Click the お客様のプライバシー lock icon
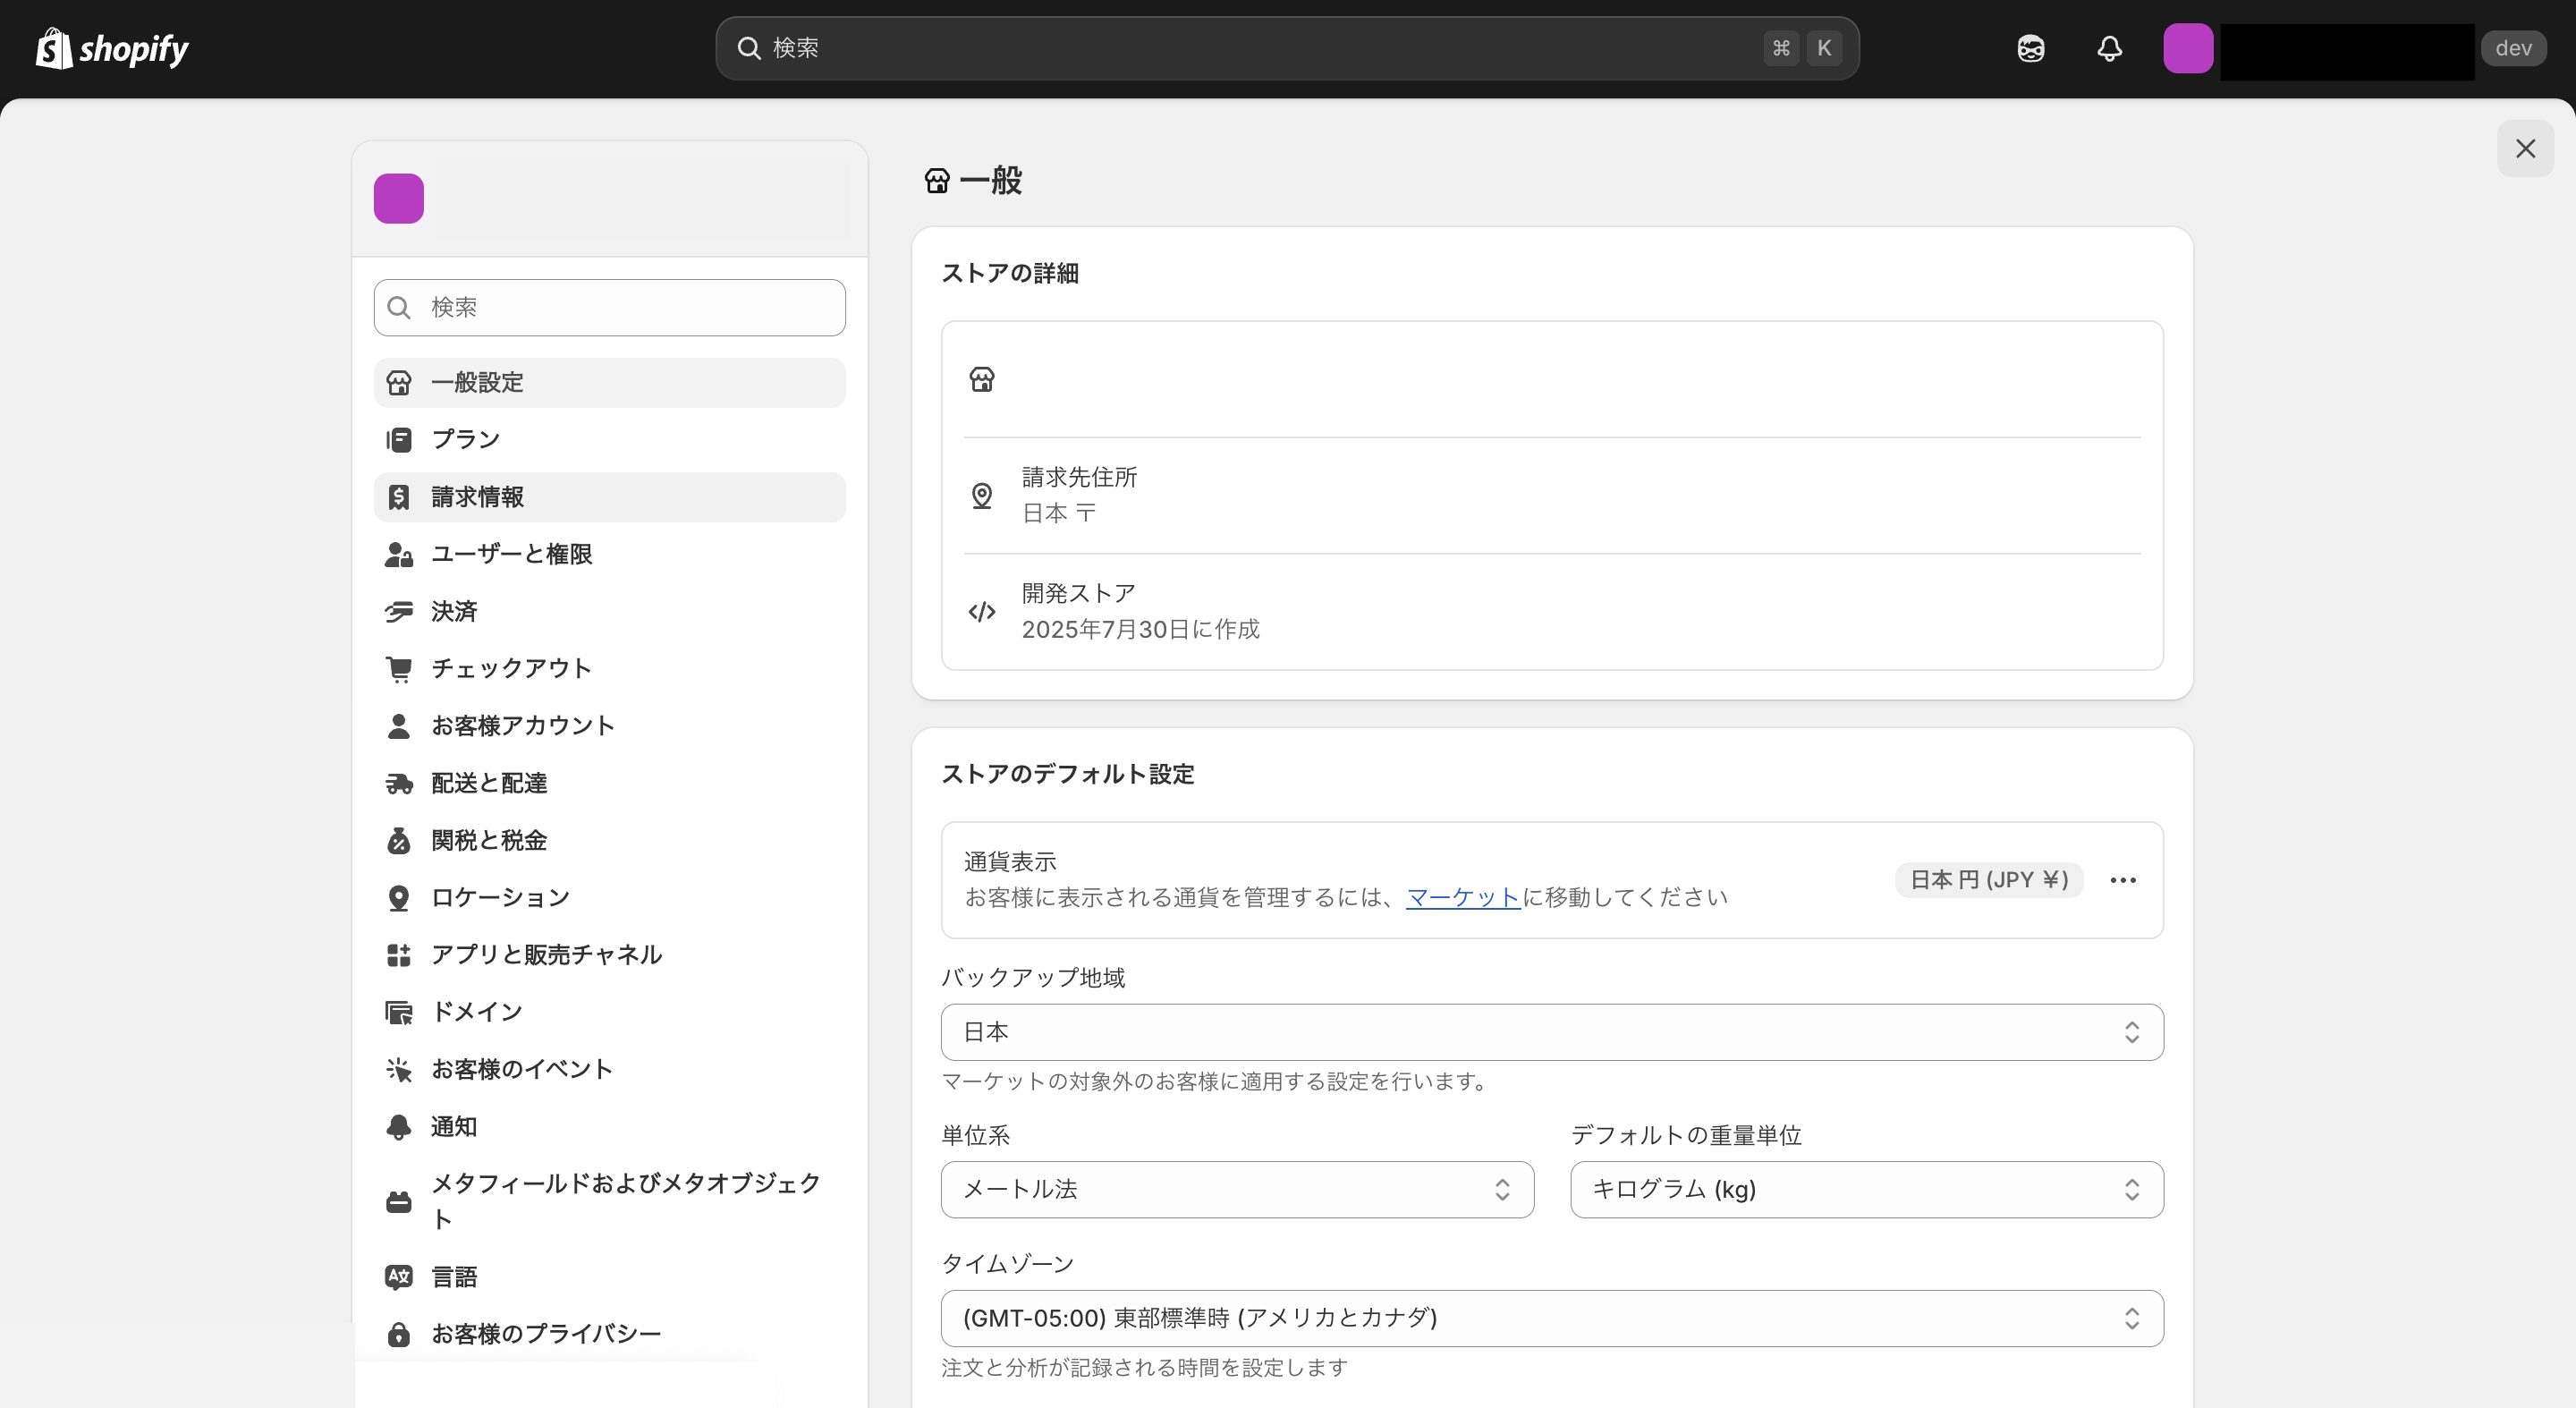The width and height of the screenshot is (2576, 1408). click(x=401, y=1333)
